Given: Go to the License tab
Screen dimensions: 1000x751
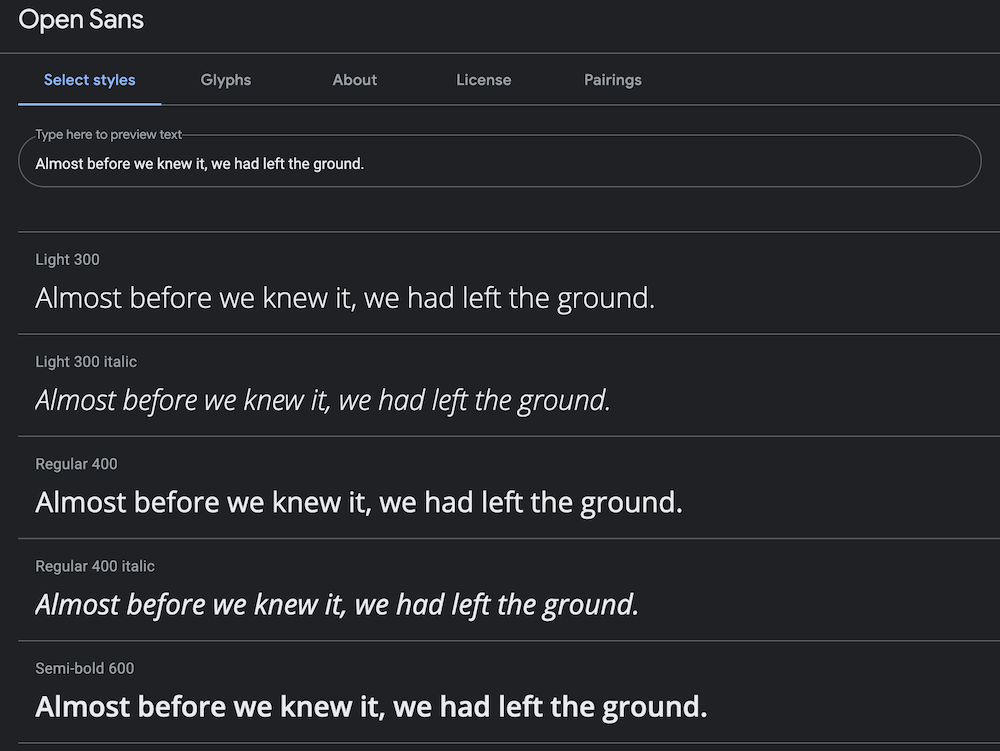Looking at the screenshot, I should point(484,80).
